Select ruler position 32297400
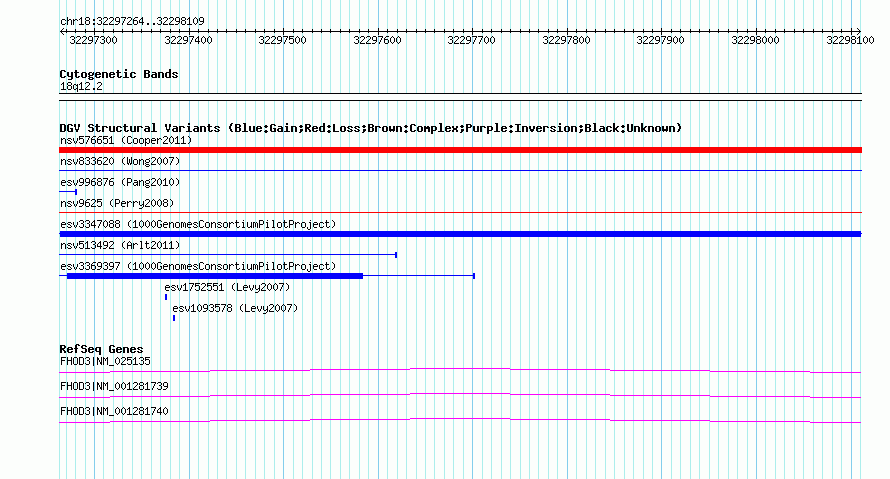This screenshot has width=890, height=479. pyautogui.click(x=188, y=40)
